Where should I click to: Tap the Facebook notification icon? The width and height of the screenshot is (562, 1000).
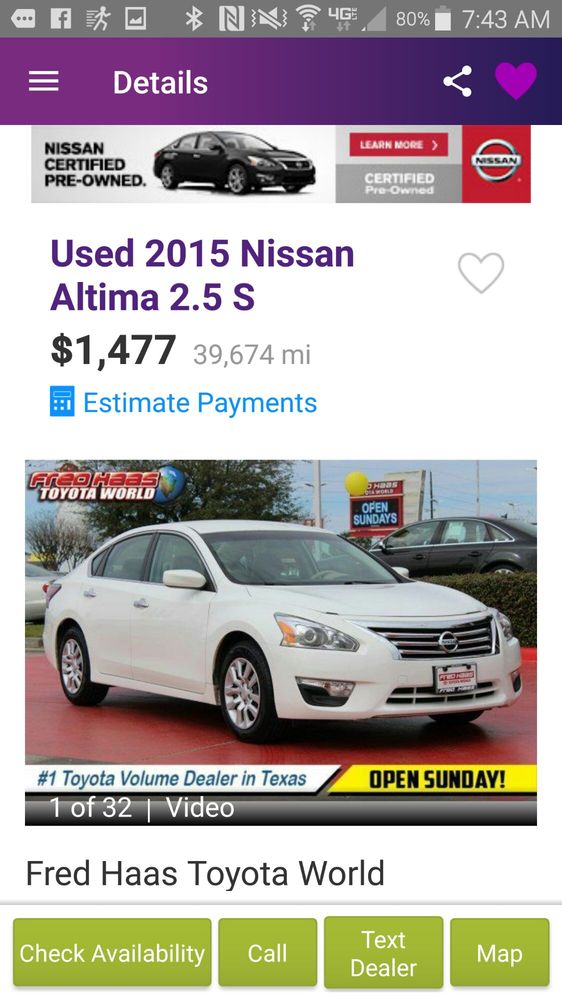(61, 19)
